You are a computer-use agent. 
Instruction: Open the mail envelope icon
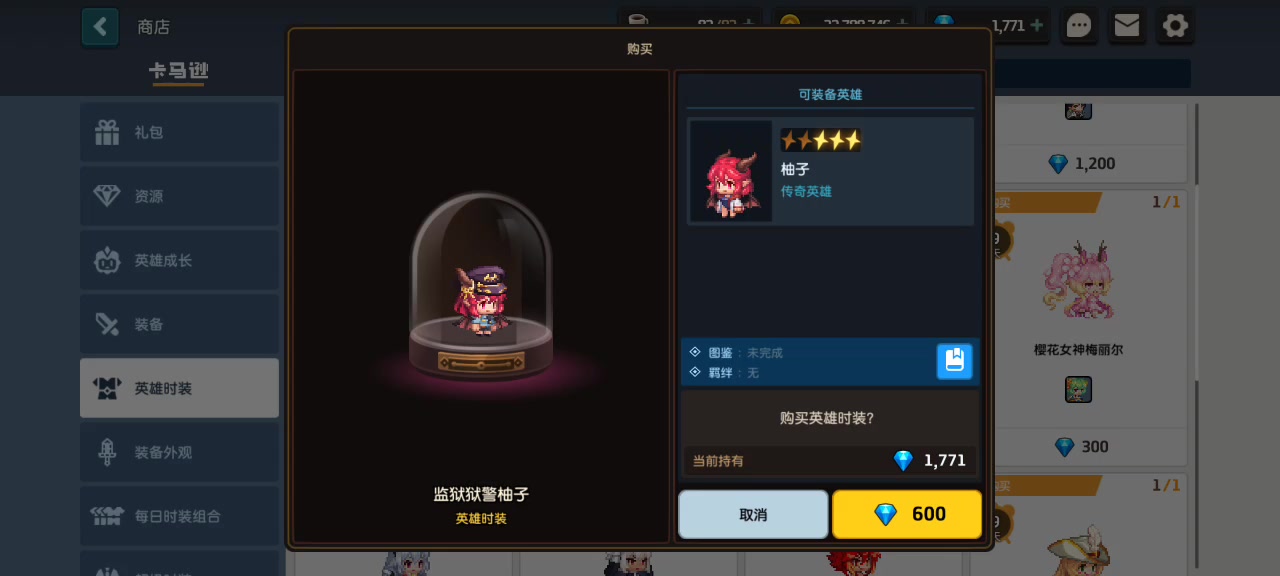tap(1127, 26)
